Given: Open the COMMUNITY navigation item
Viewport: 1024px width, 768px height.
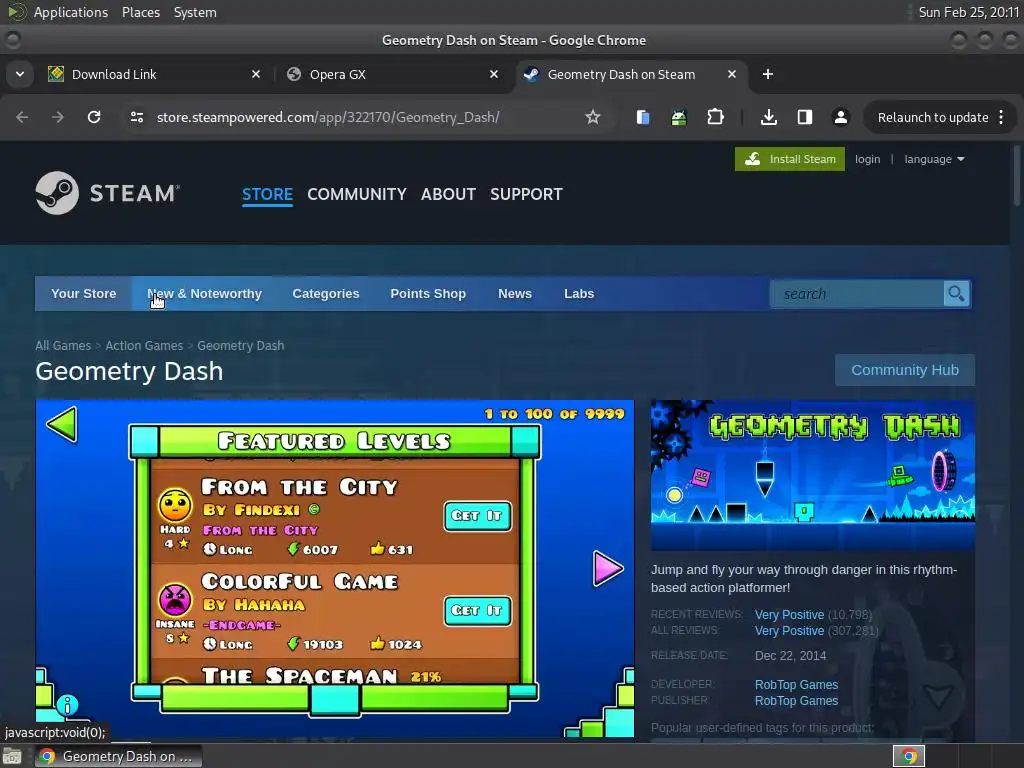Looking at the screenshot, I should point(357,194).
